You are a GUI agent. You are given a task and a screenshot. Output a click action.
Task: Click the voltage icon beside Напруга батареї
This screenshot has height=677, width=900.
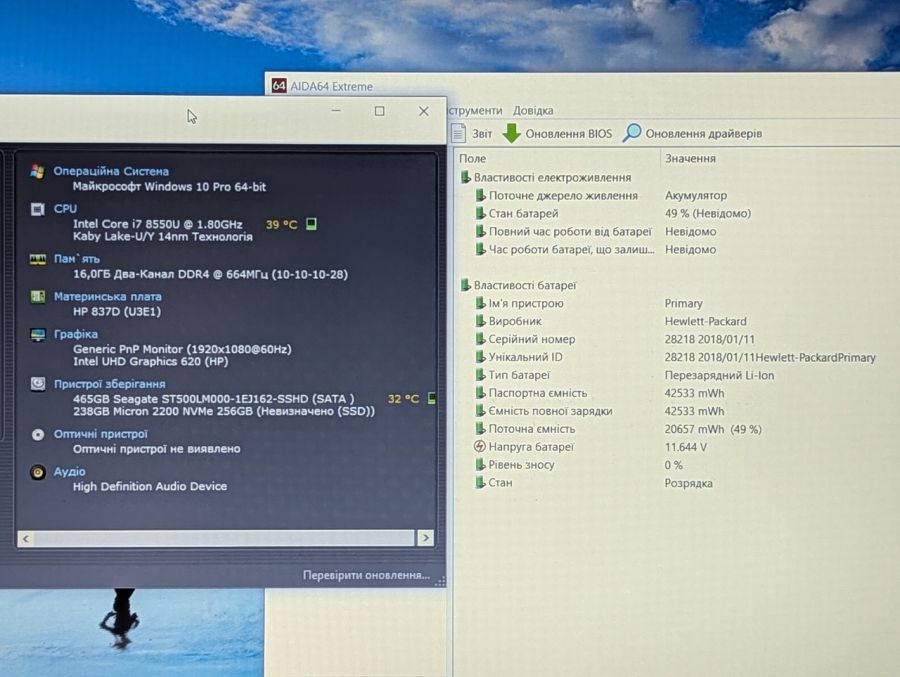480,446
